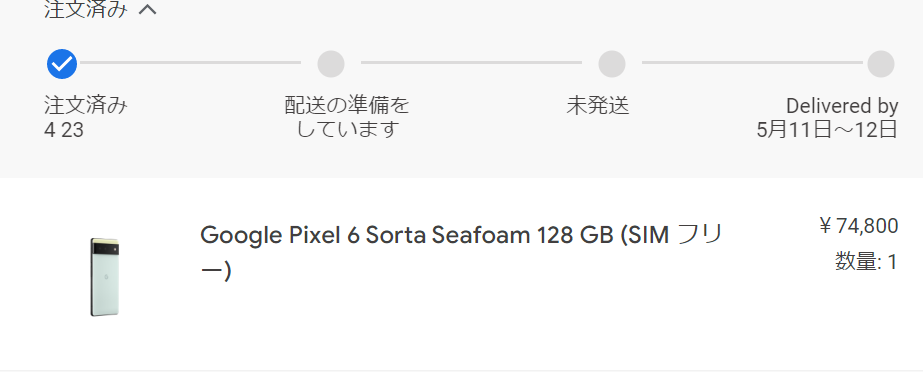Click progress line between 未発送 and Delivered circles

pos(752,62)
